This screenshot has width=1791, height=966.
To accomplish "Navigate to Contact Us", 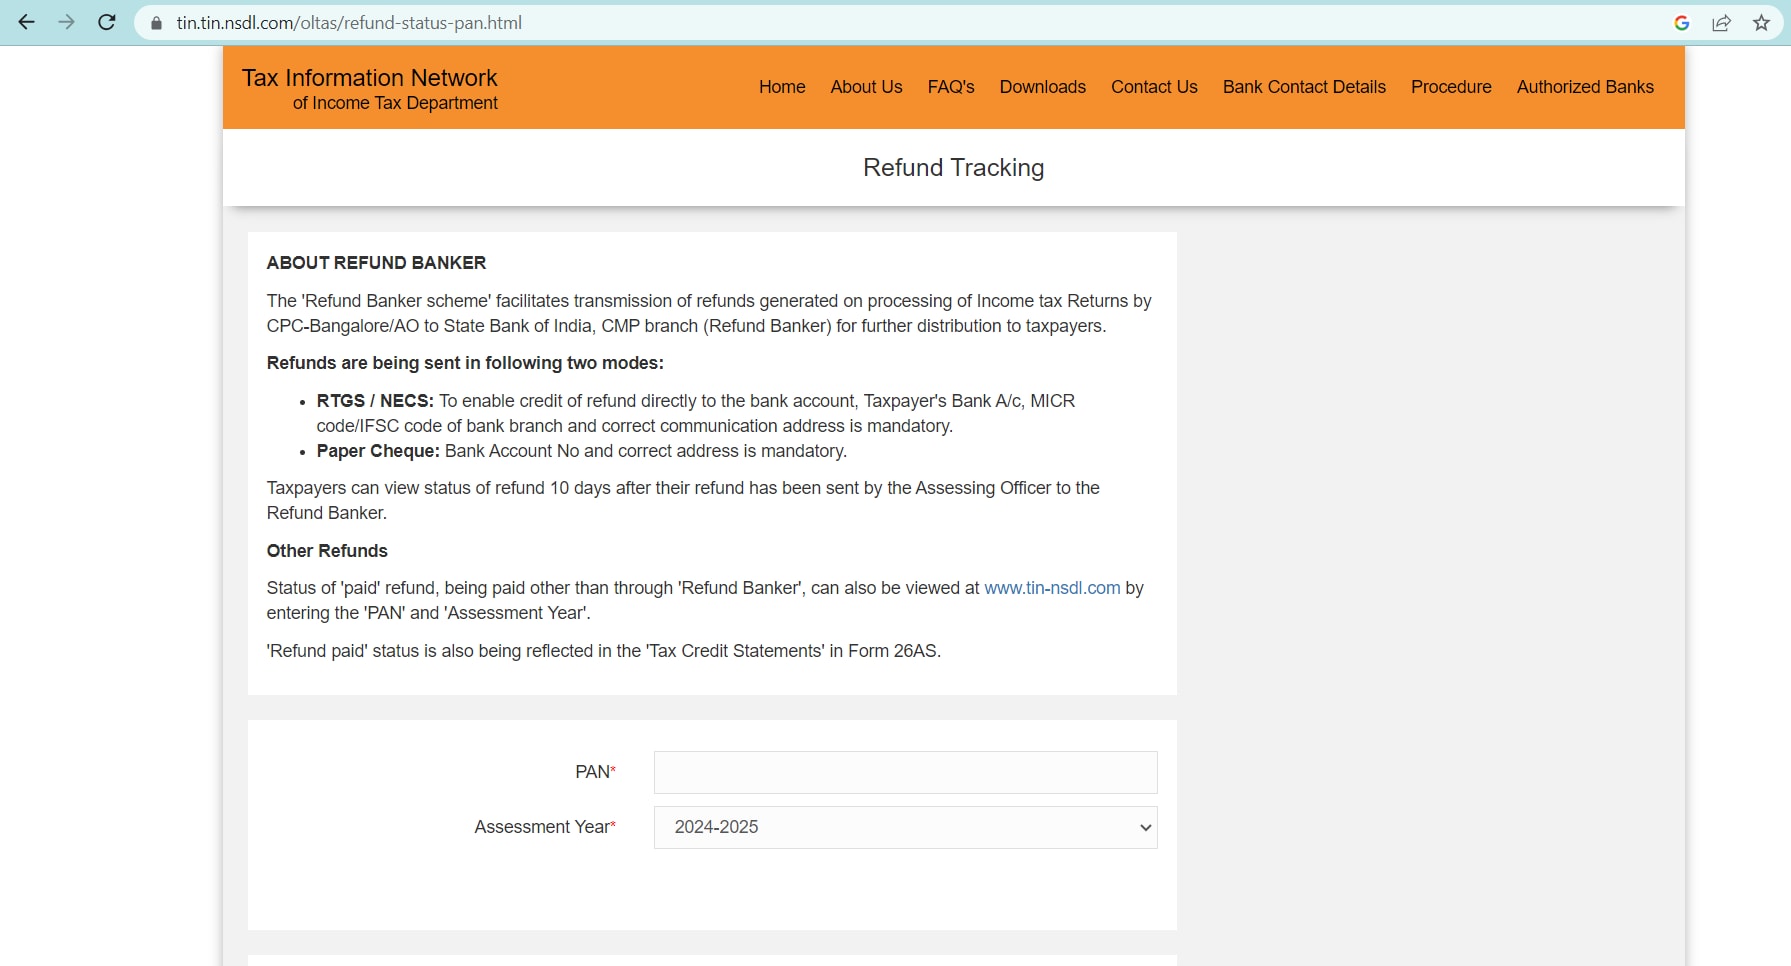I will [1154, 87].
